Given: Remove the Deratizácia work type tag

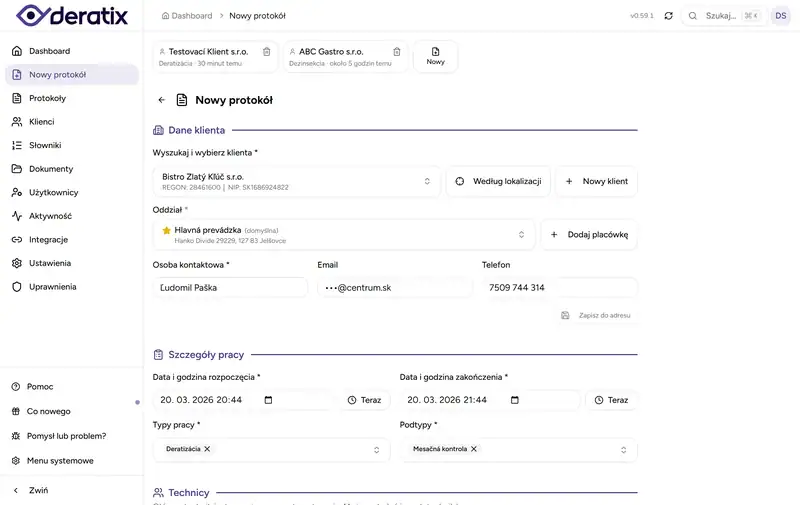Looking at the screenshot, I should click(207, 449).
